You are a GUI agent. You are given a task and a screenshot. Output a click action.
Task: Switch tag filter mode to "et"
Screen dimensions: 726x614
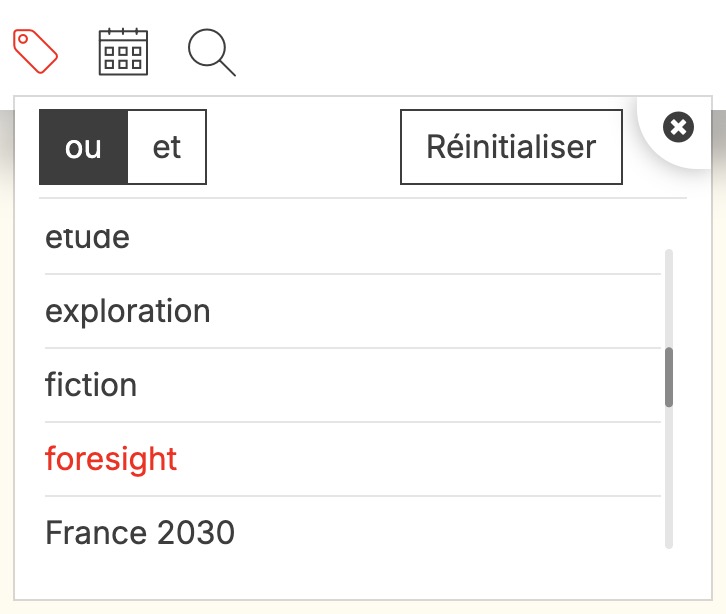pos(167,147)
